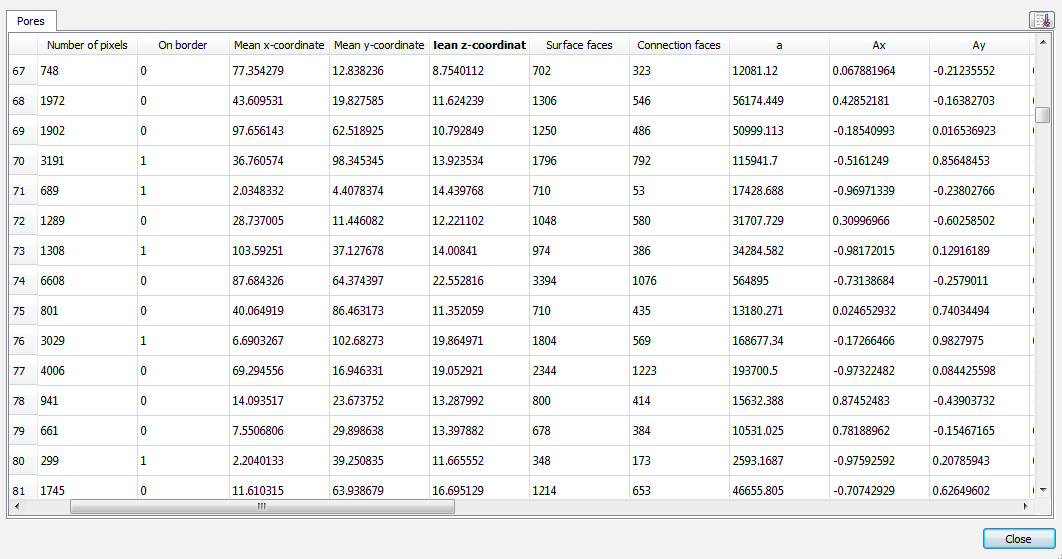Screen dimensions: 1062x559
Task: Select cell with pixel count 6608
Action: pyautogui.click(x=87, y=281)
